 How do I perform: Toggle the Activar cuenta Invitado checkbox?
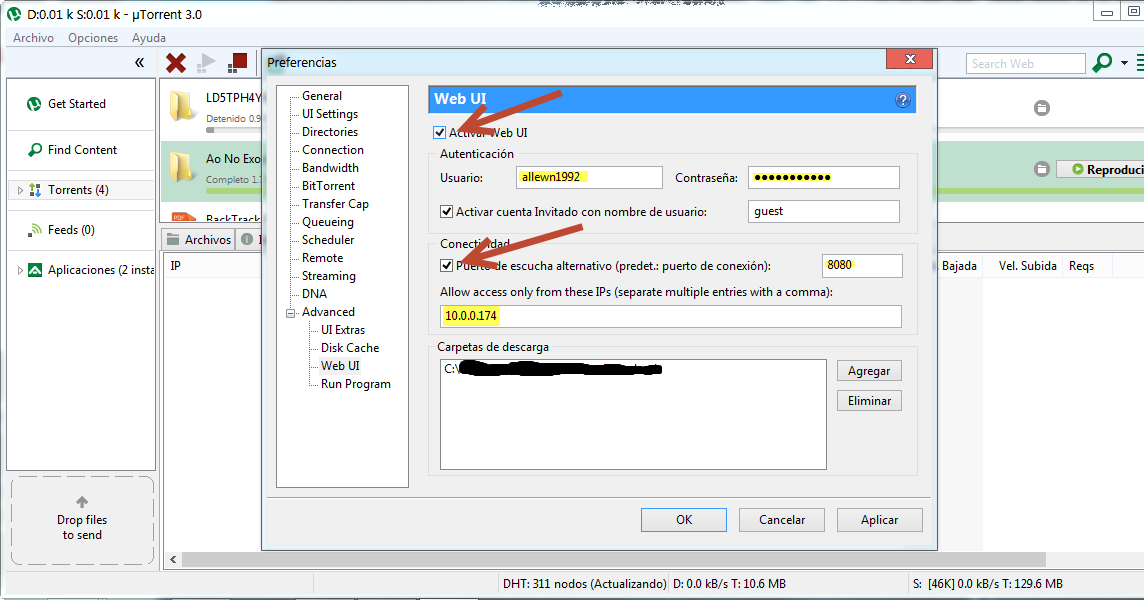coord(447,211)
